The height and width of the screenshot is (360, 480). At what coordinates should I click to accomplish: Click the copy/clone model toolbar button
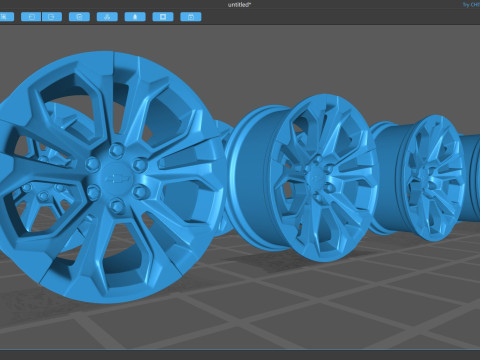point(79,17)
